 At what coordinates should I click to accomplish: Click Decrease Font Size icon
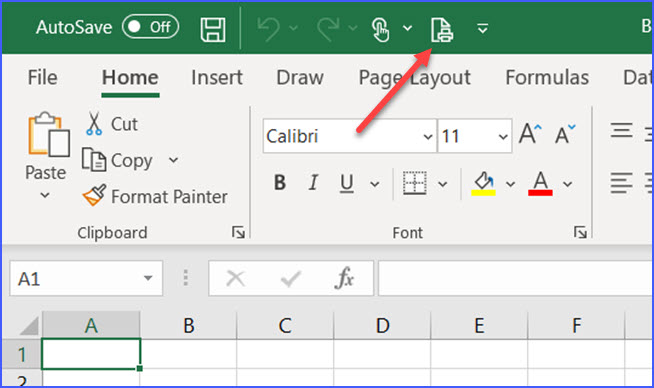tap(566, 134)
